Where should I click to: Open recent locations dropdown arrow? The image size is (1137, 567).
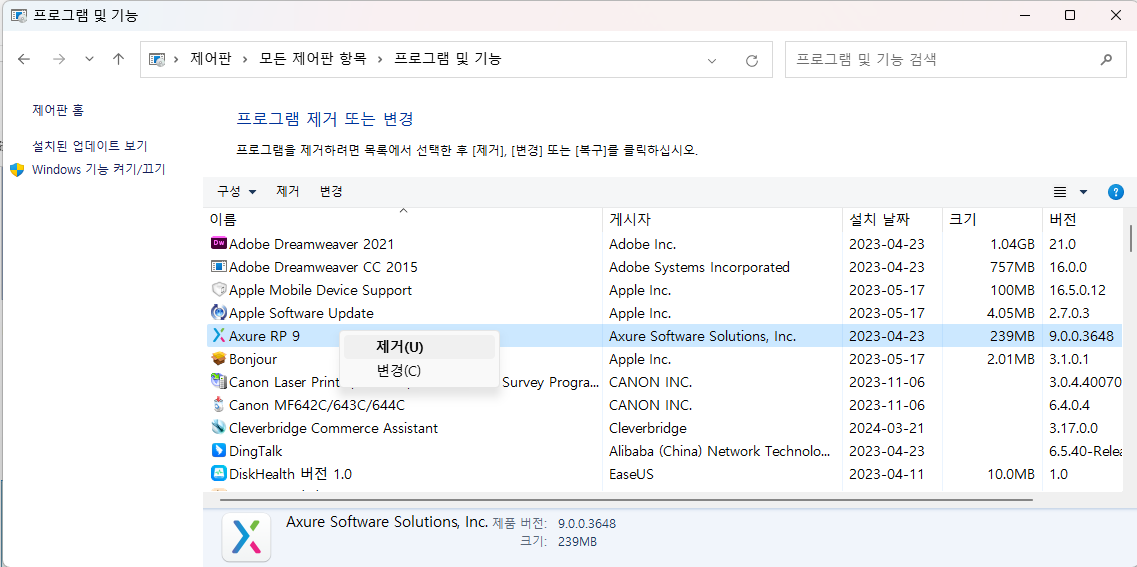point(89,59)
